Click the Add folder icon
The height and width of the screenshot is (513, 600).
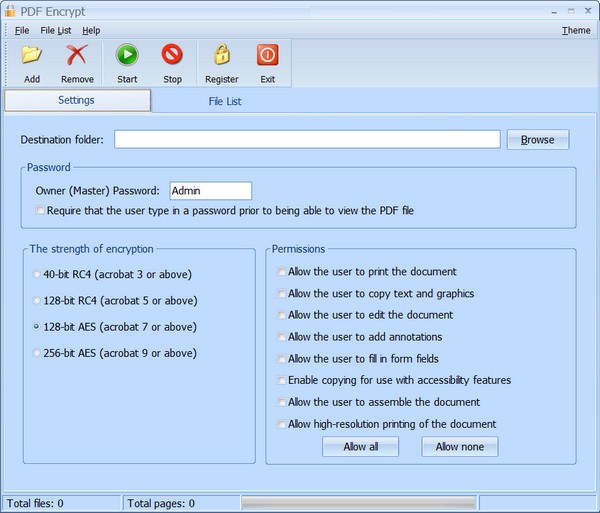click(32, 55)
